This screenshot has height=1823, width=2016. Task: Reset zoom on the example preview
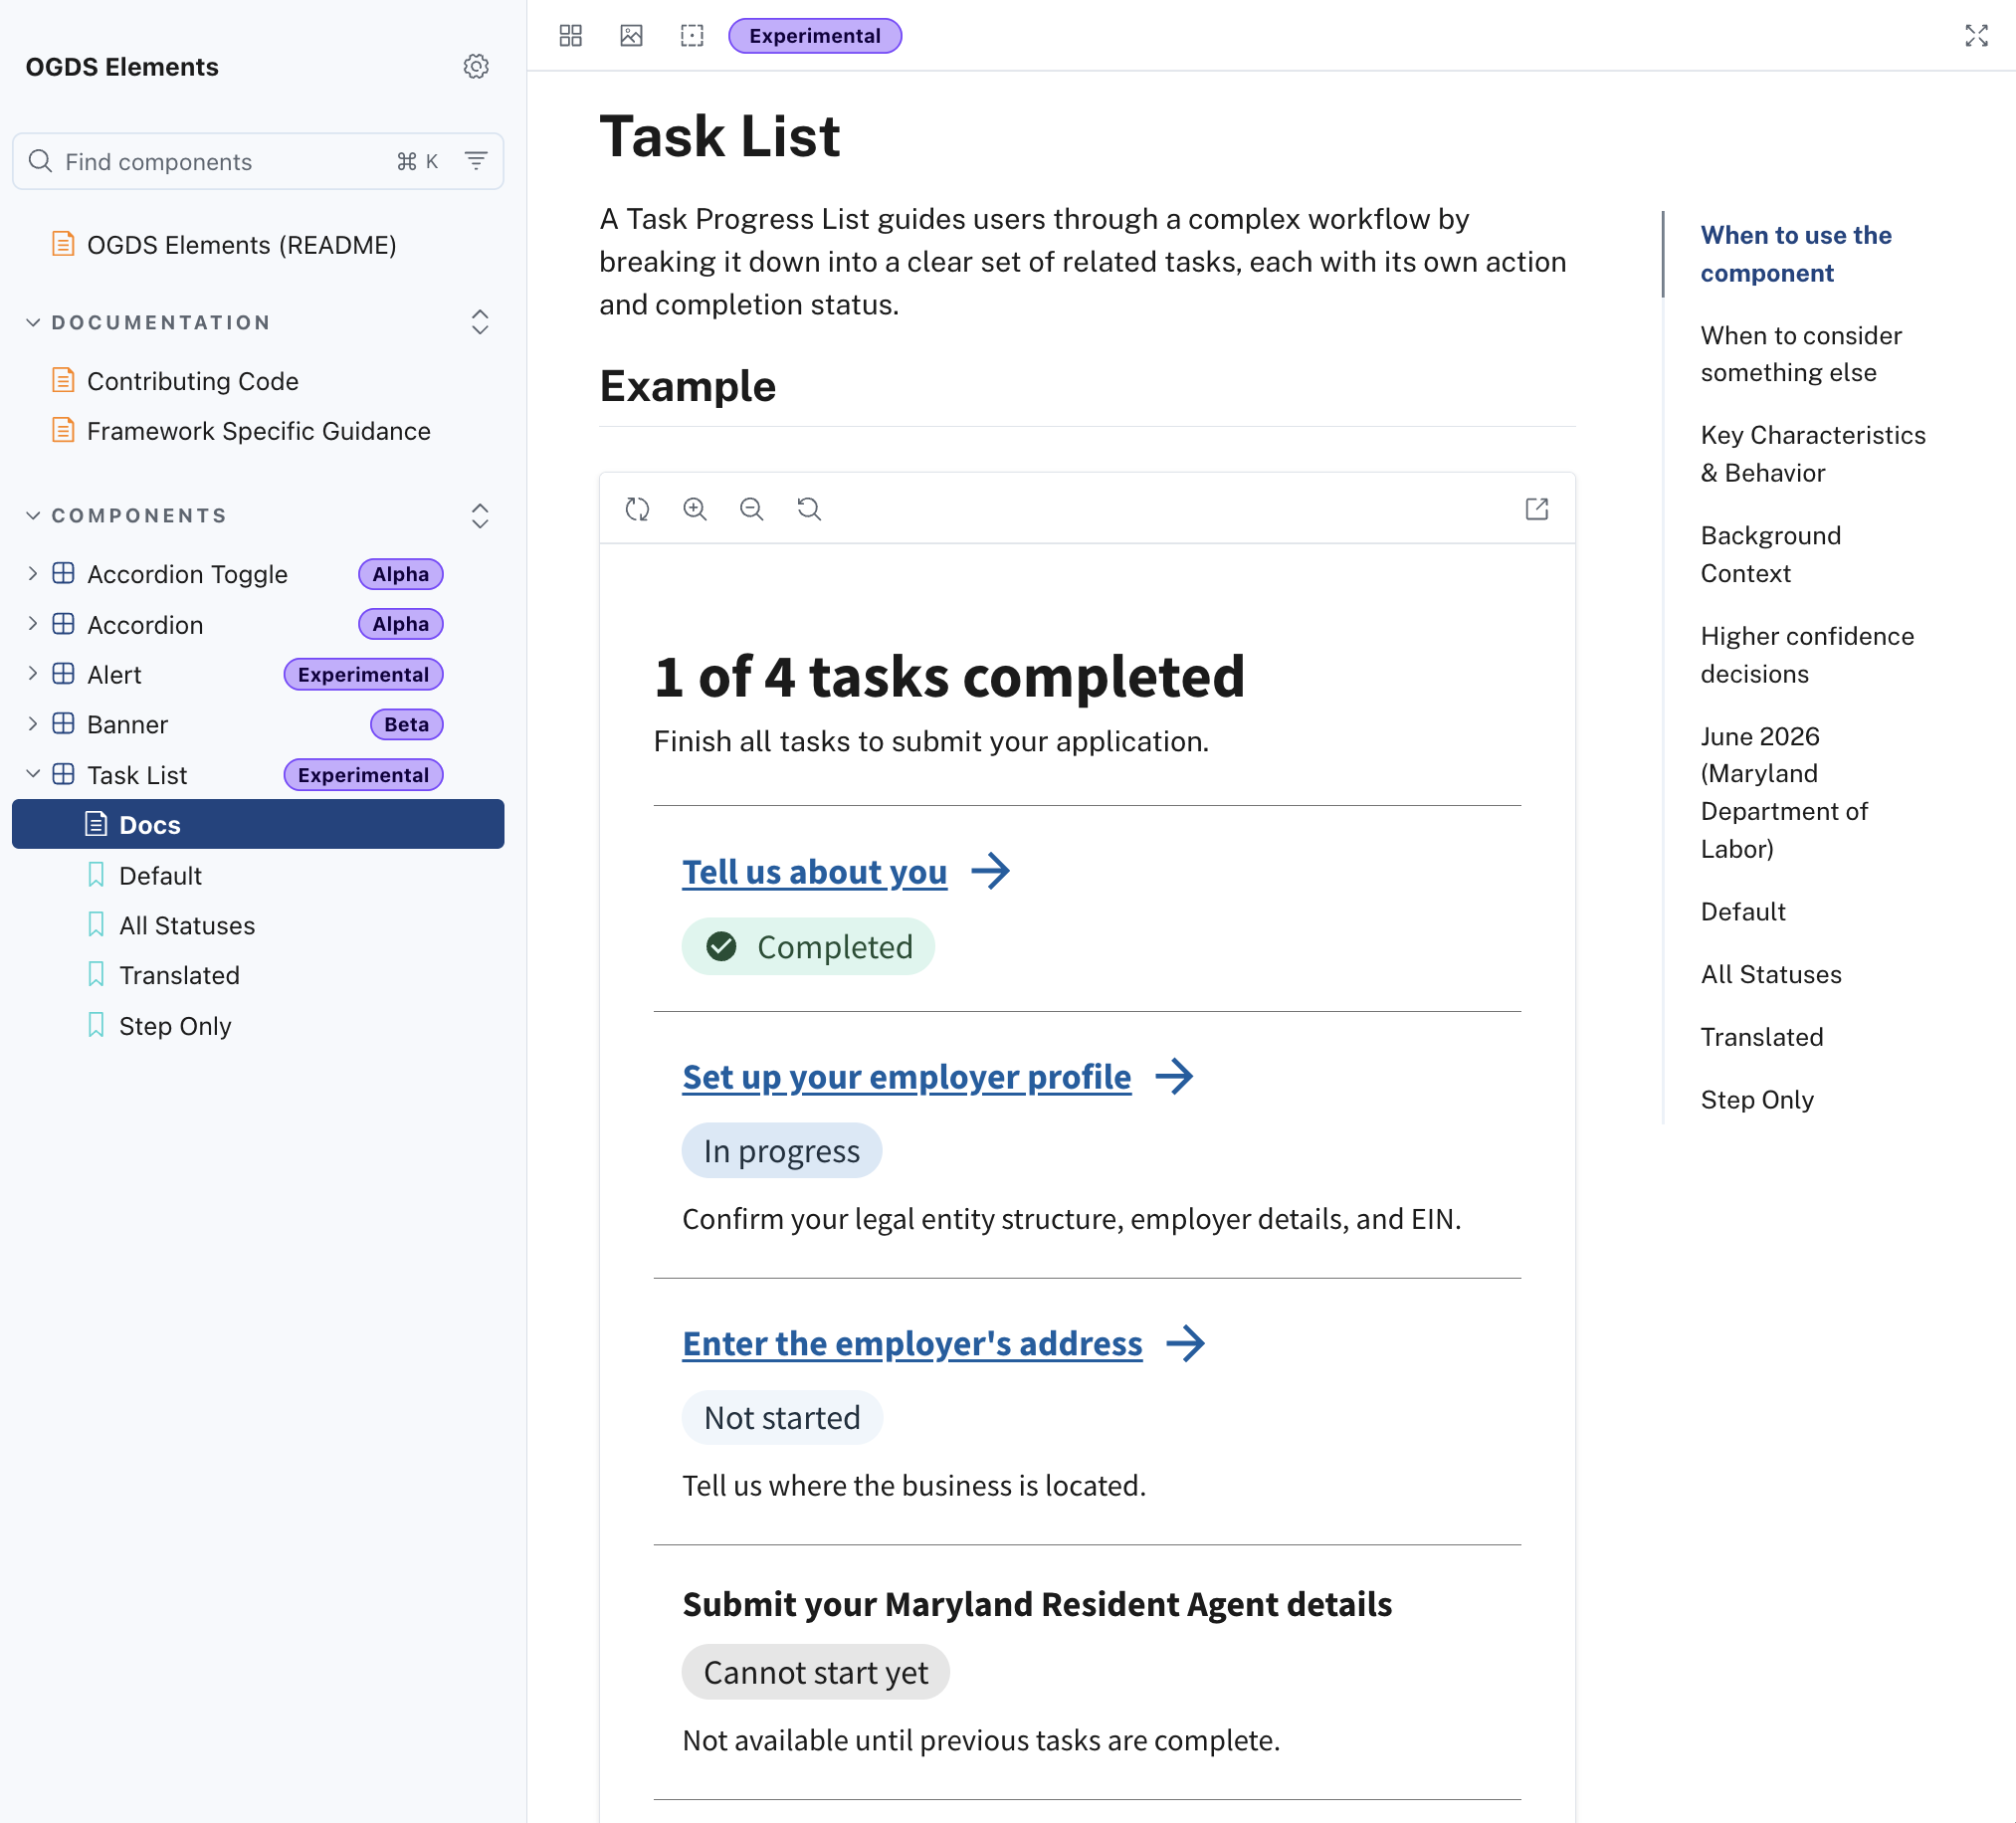pos(809,509)
